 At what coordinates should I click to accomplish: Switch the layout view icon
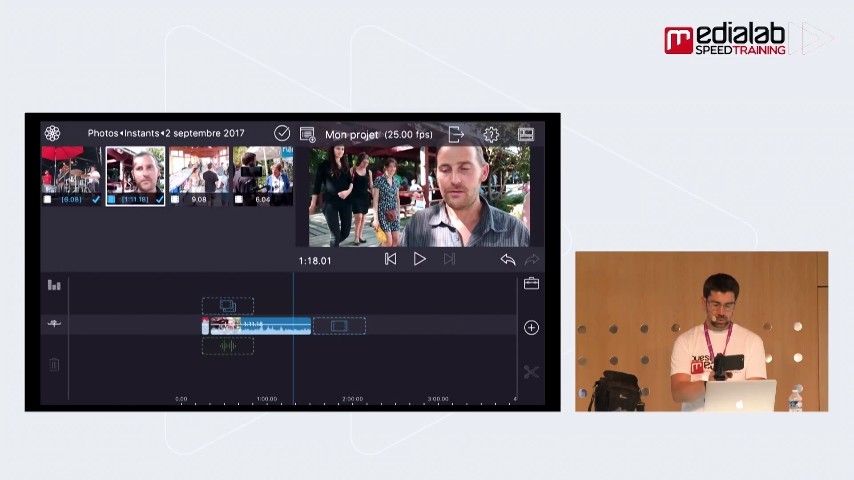pos(526,134)
